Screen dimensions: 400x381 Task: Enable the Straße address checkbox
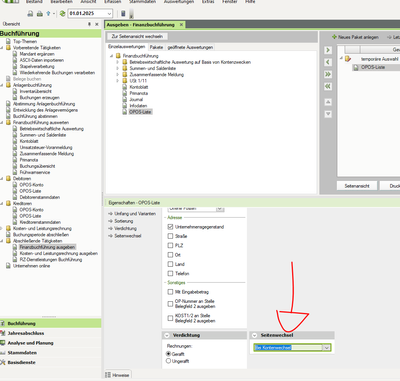(170, 236)
